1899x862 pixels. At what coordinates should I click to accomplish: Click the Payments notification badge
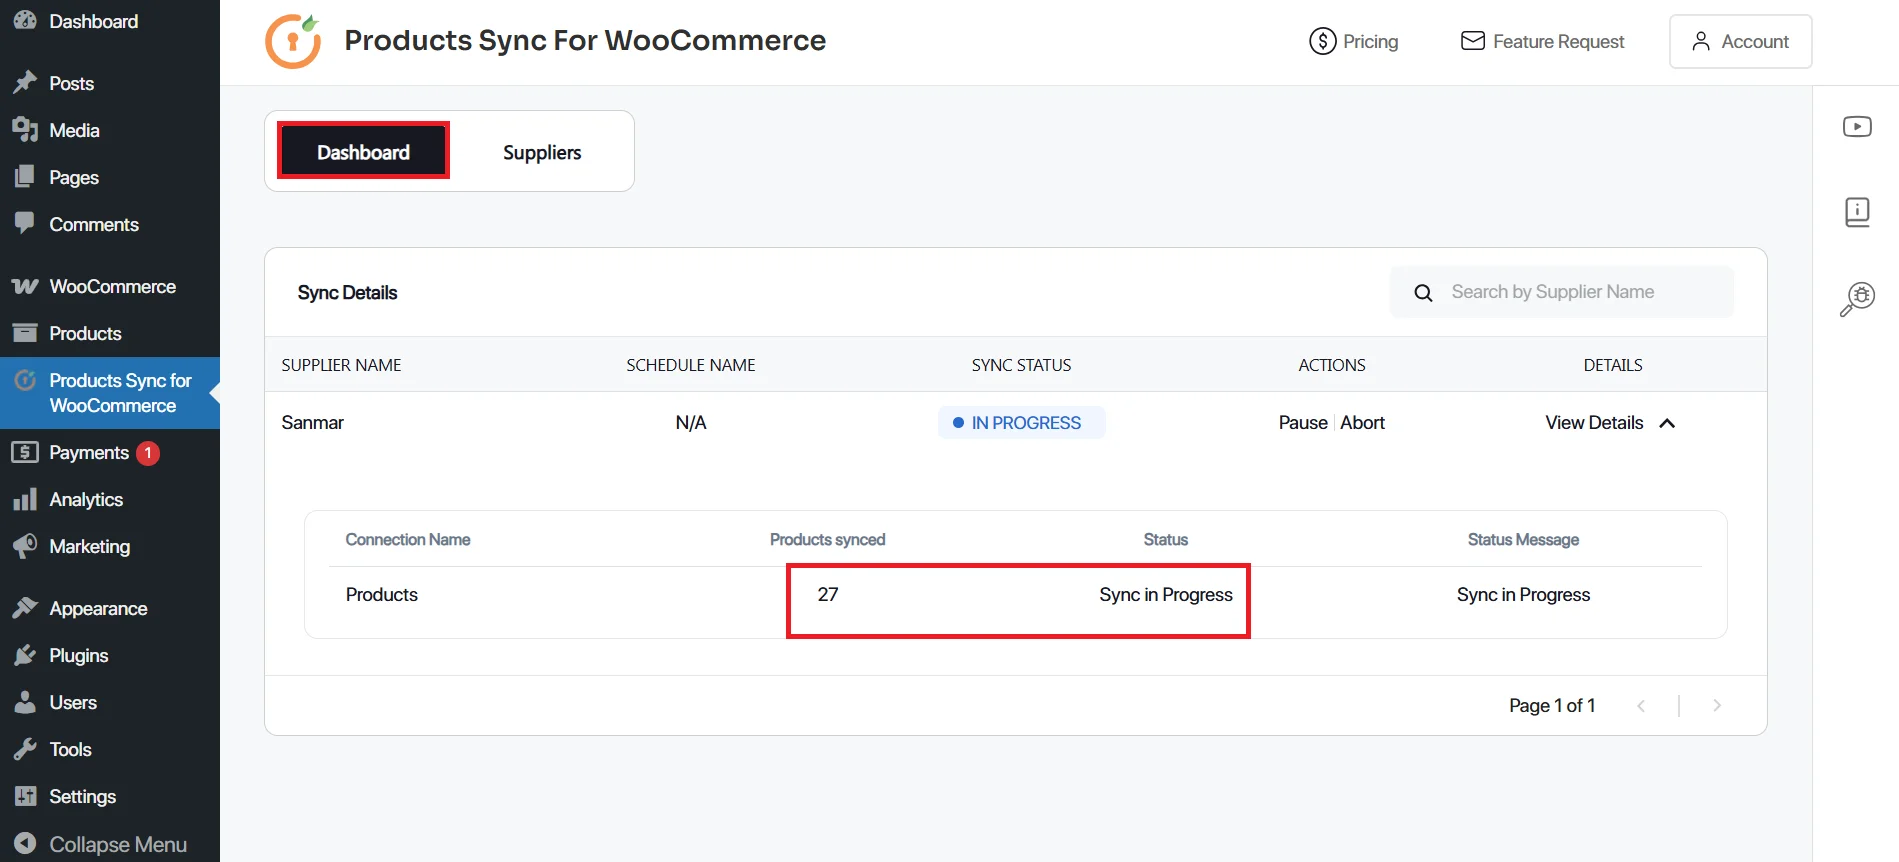[x=148, y=453]
